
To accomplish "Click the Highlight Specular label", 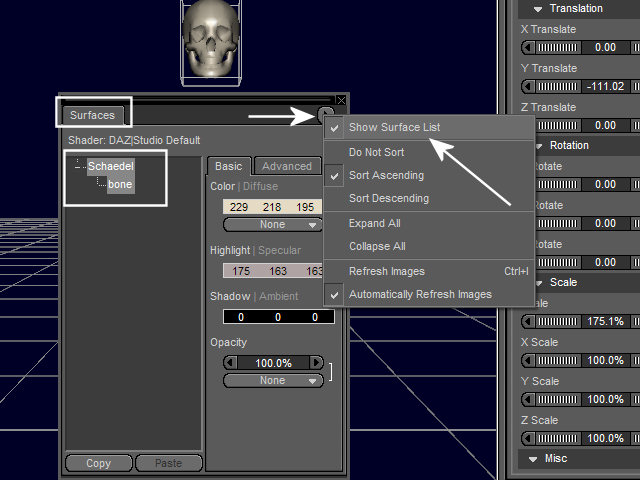I will click(x=256, y=251).
